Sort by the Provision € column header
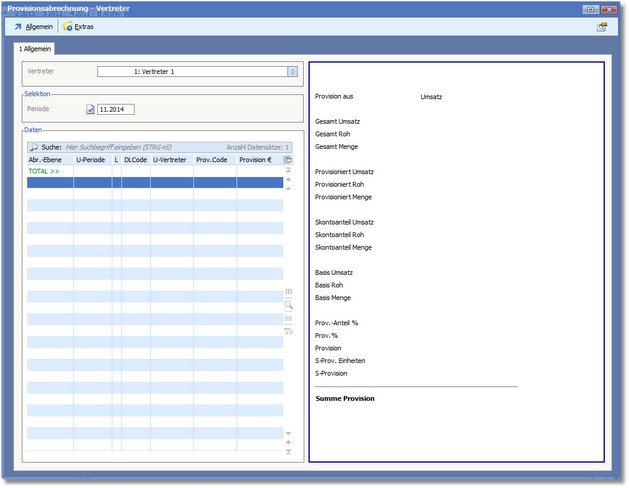Image resolution: width=629 pixels, height=488 pixels. point(256,160)
